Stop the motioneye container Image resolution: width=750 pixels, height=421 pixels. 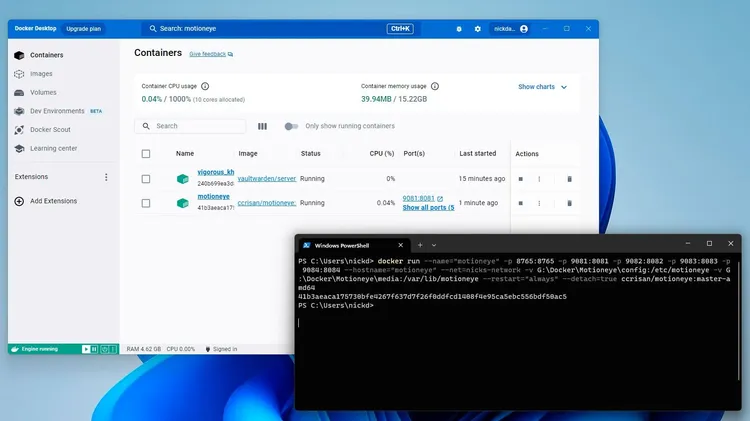coord(520,203)
